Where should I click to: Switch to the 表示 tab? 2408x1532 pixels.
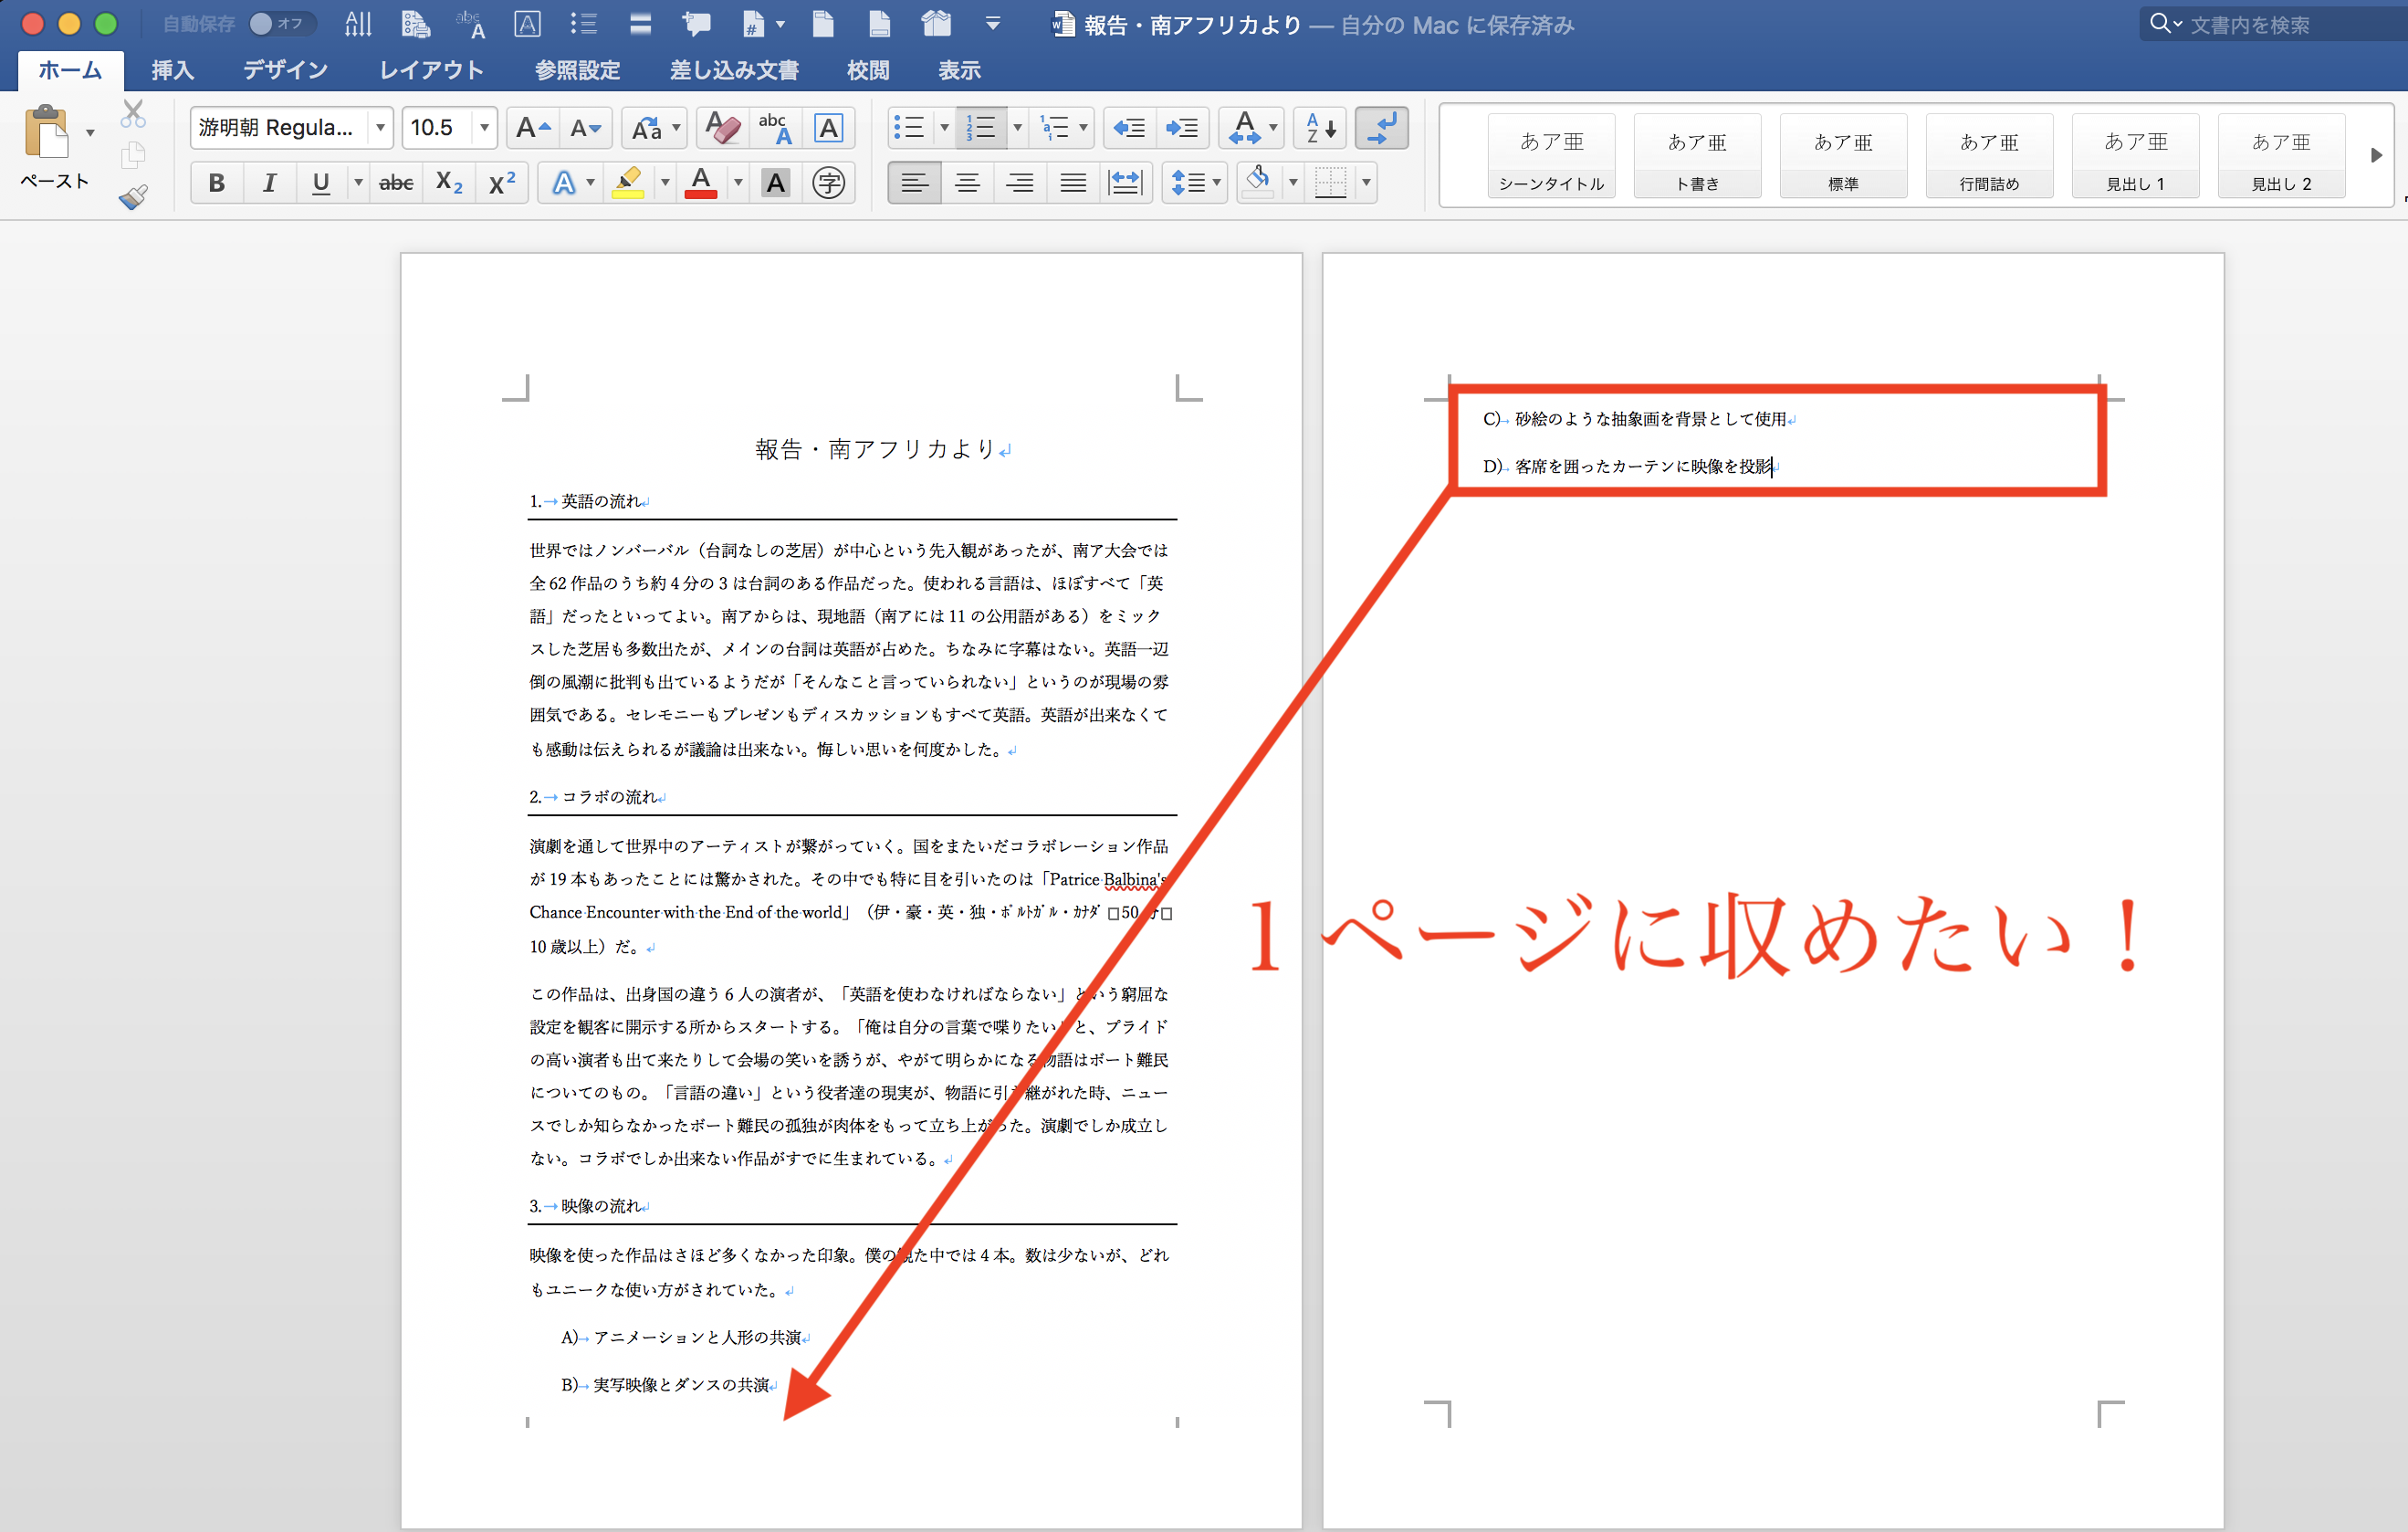tap(959, 70)
